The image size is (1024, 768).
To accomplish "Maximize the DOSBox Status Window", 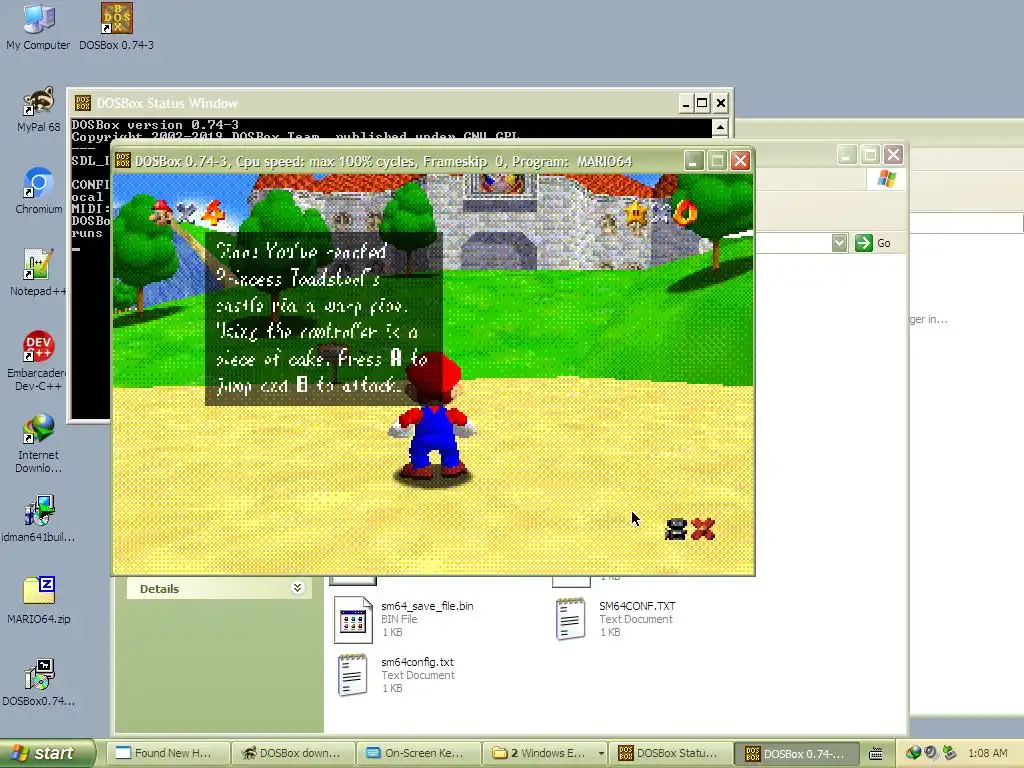I will point(702,103).
